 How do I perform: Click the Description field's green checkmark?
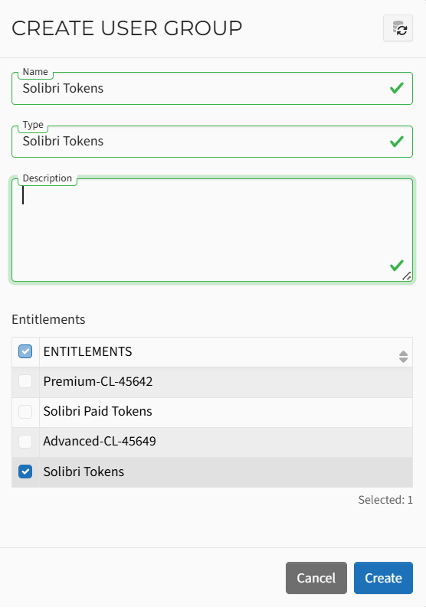[397, 266]
